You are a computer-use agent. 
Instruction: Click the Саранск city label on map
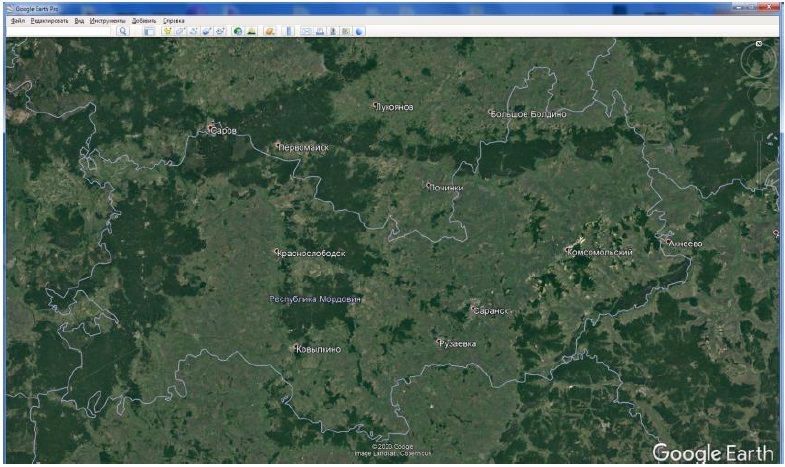click(x=491, y=311)
